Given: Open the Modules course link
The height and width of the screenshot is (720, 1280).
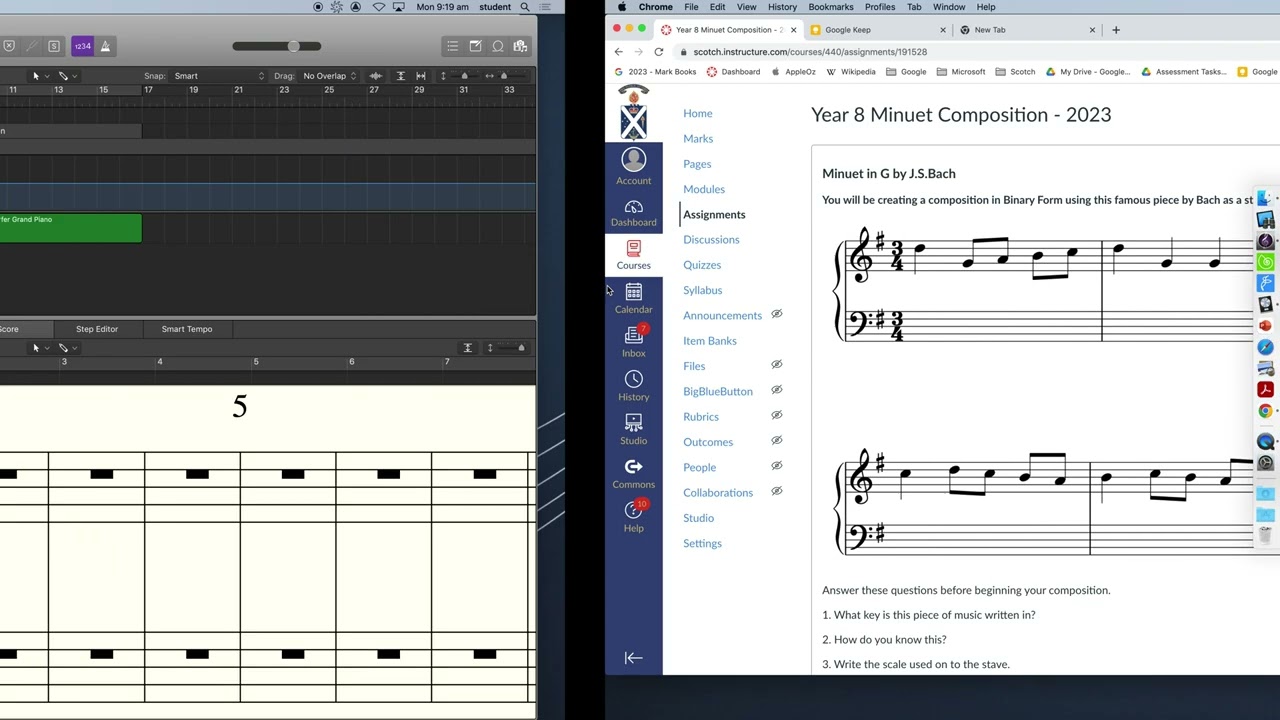Looking at the screenshot, I should pos(704,189).
